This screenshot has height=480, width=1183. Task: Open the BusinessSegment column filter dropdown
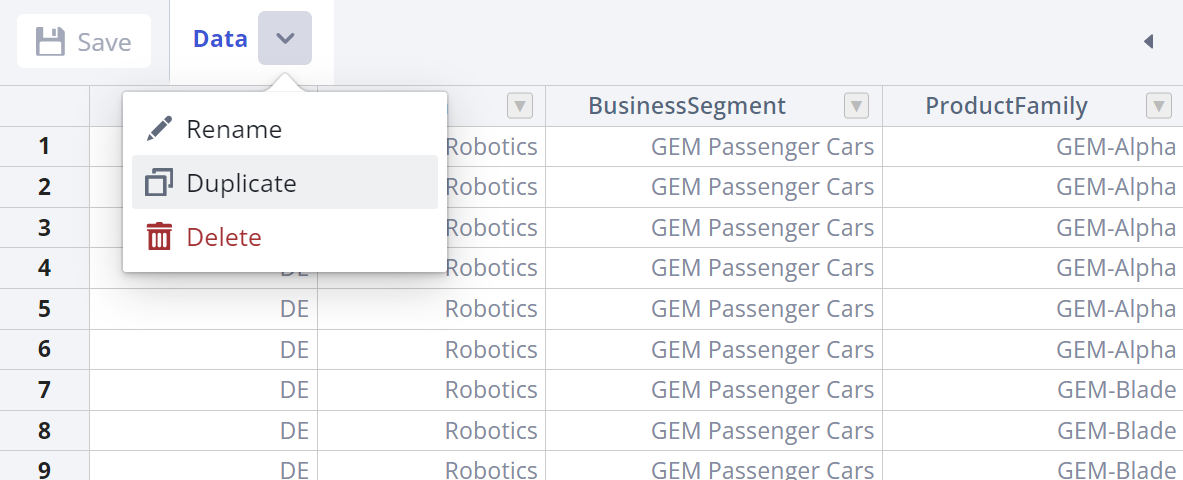(x=856, y=106)
